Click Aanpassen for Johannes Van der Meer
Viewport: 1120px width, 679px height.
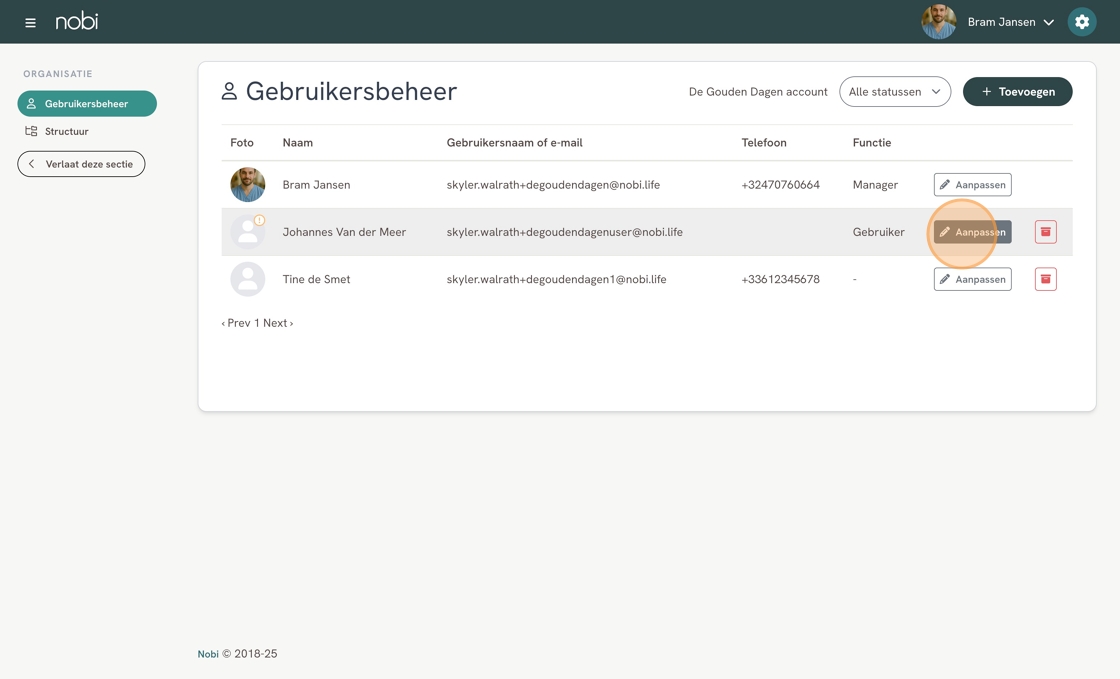(x=972, y=232)
